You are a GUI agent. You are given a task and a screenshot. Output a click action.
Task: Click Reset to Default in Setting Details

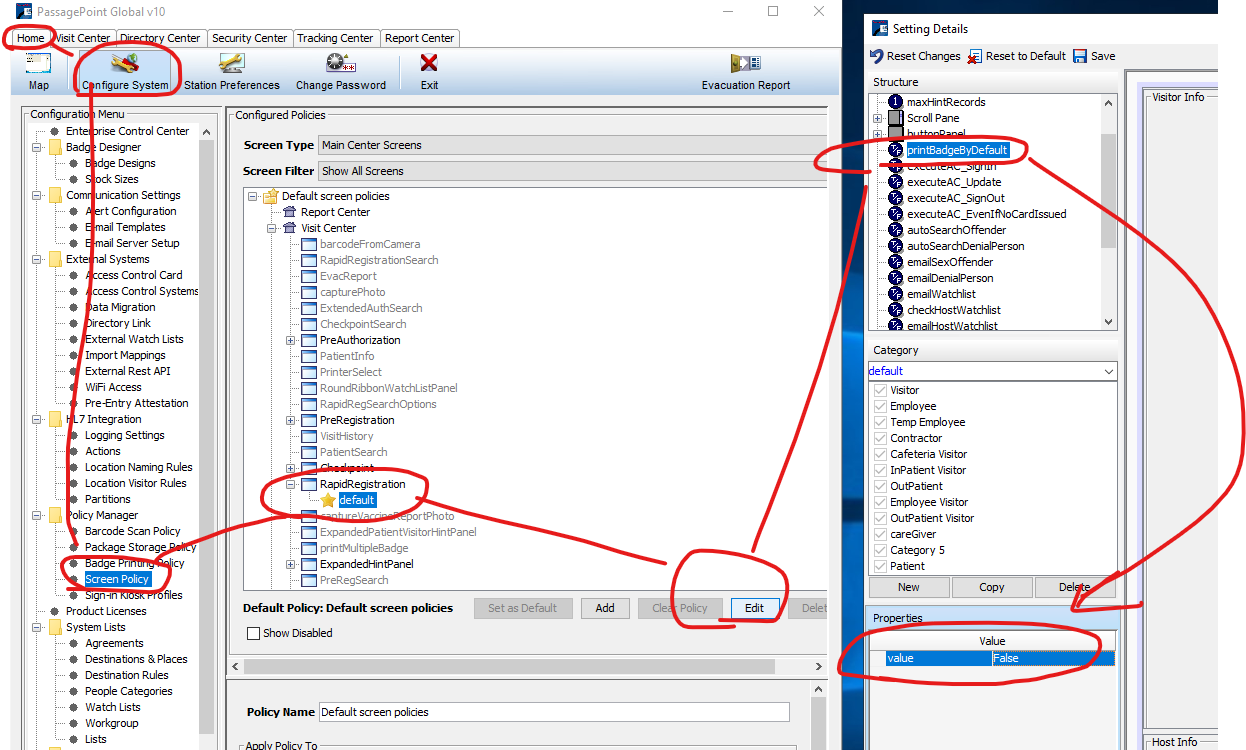(x=1017, y=56)
